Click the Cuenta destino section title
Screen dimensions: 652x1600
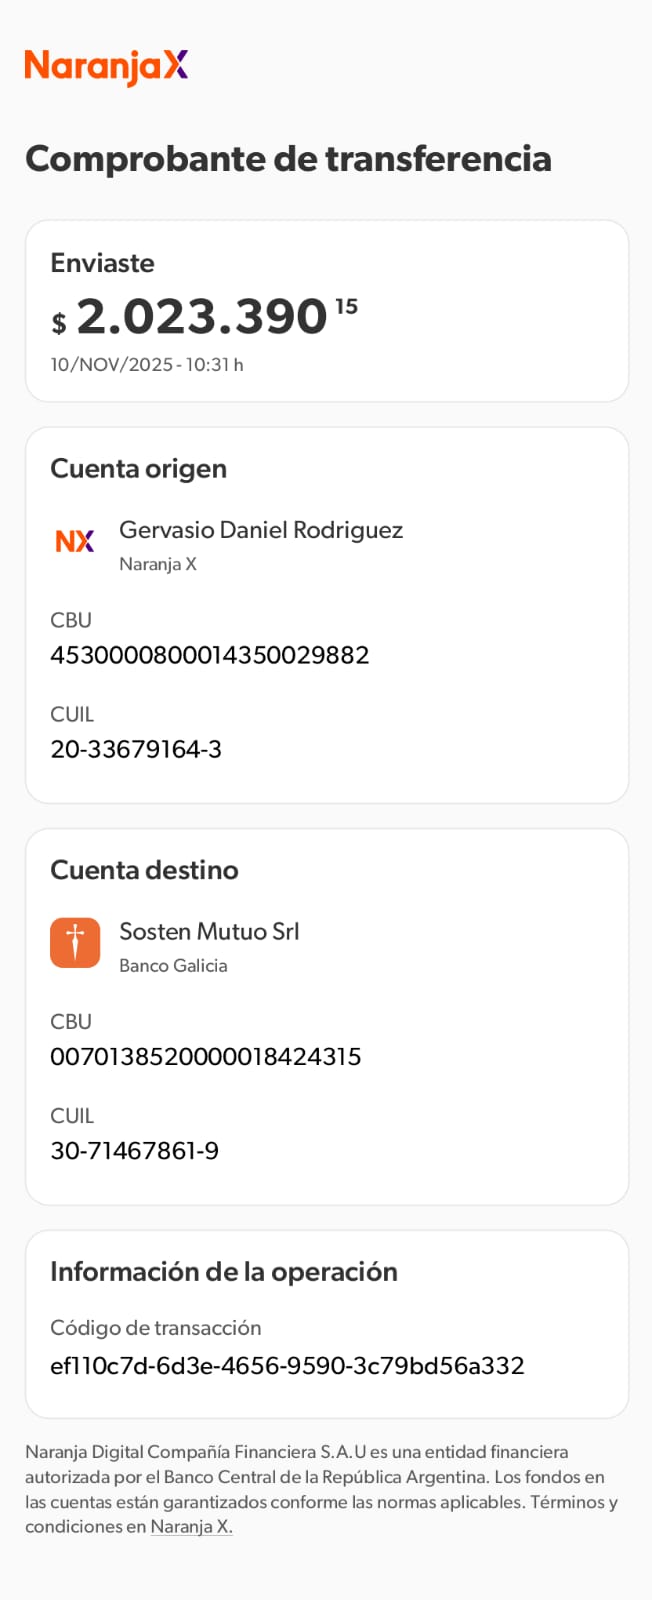coord(144,869)
